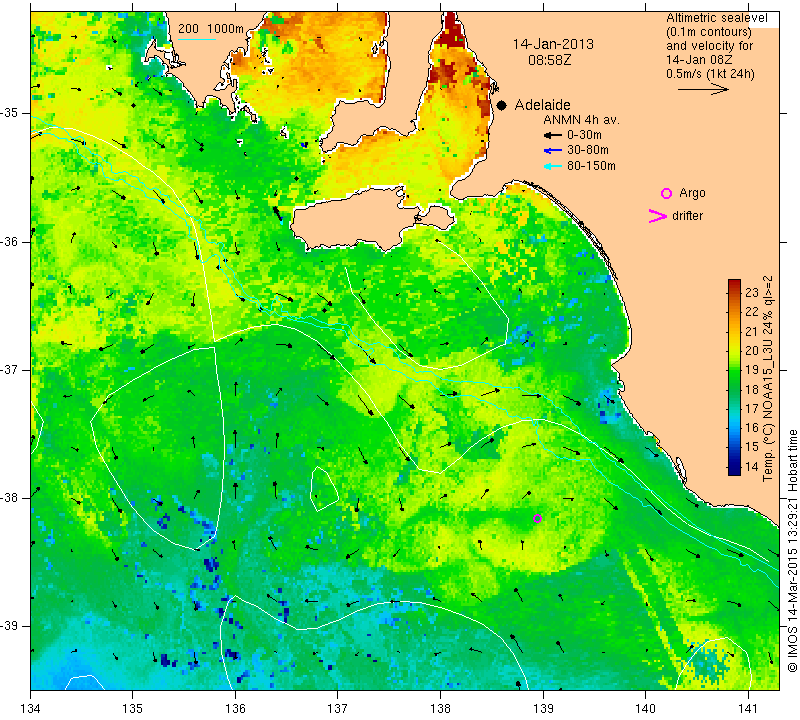This screenshot has height=720, width=800.
Task: Click the Adelaide city label
Action: (542, 105)
